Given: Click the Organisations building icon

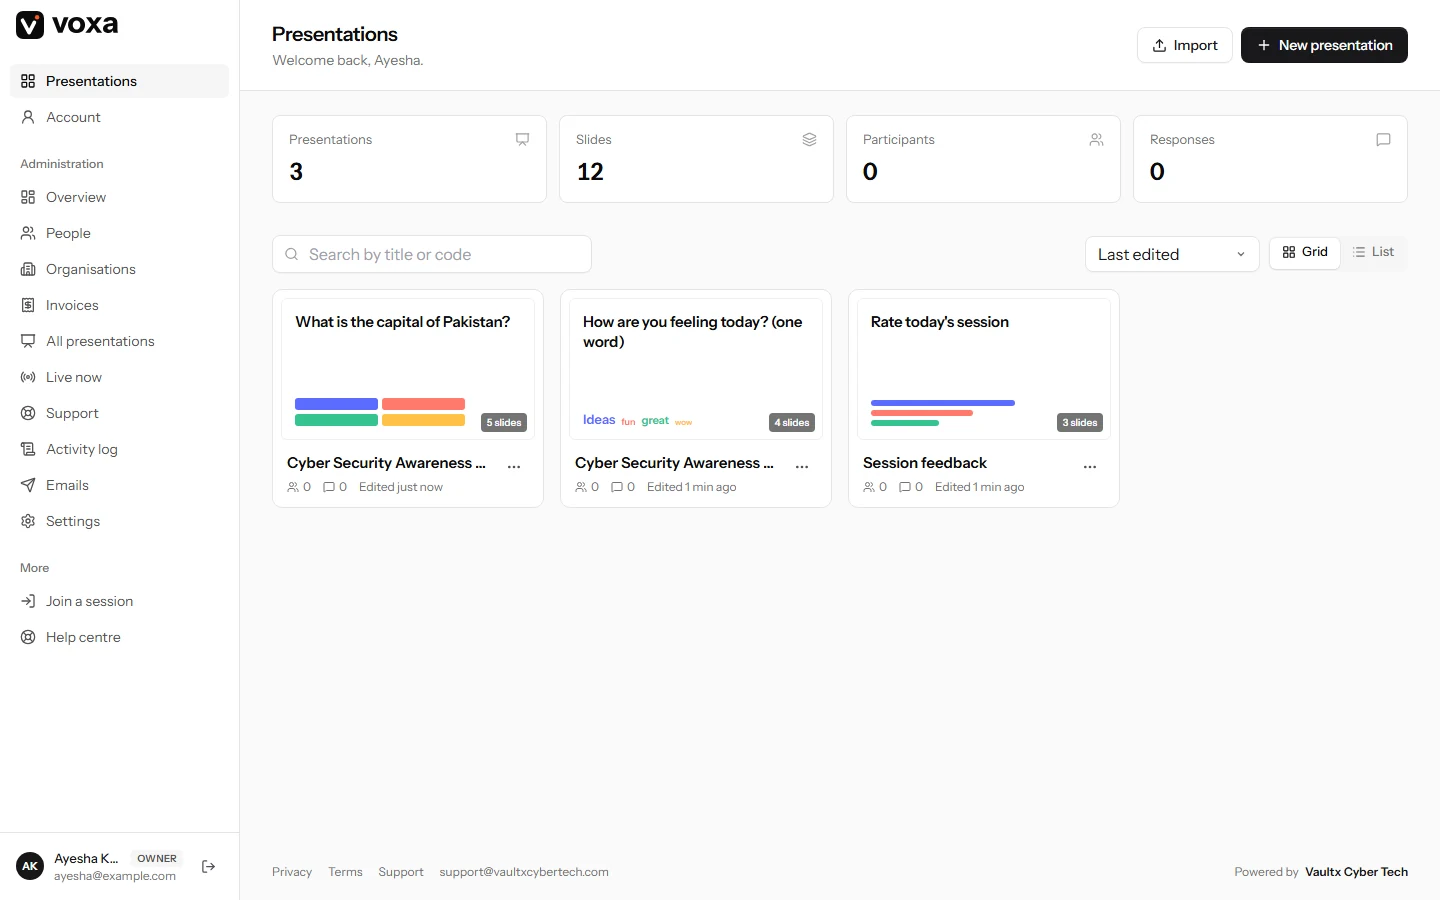Looking at the screenshot, I should click(28, 269).
